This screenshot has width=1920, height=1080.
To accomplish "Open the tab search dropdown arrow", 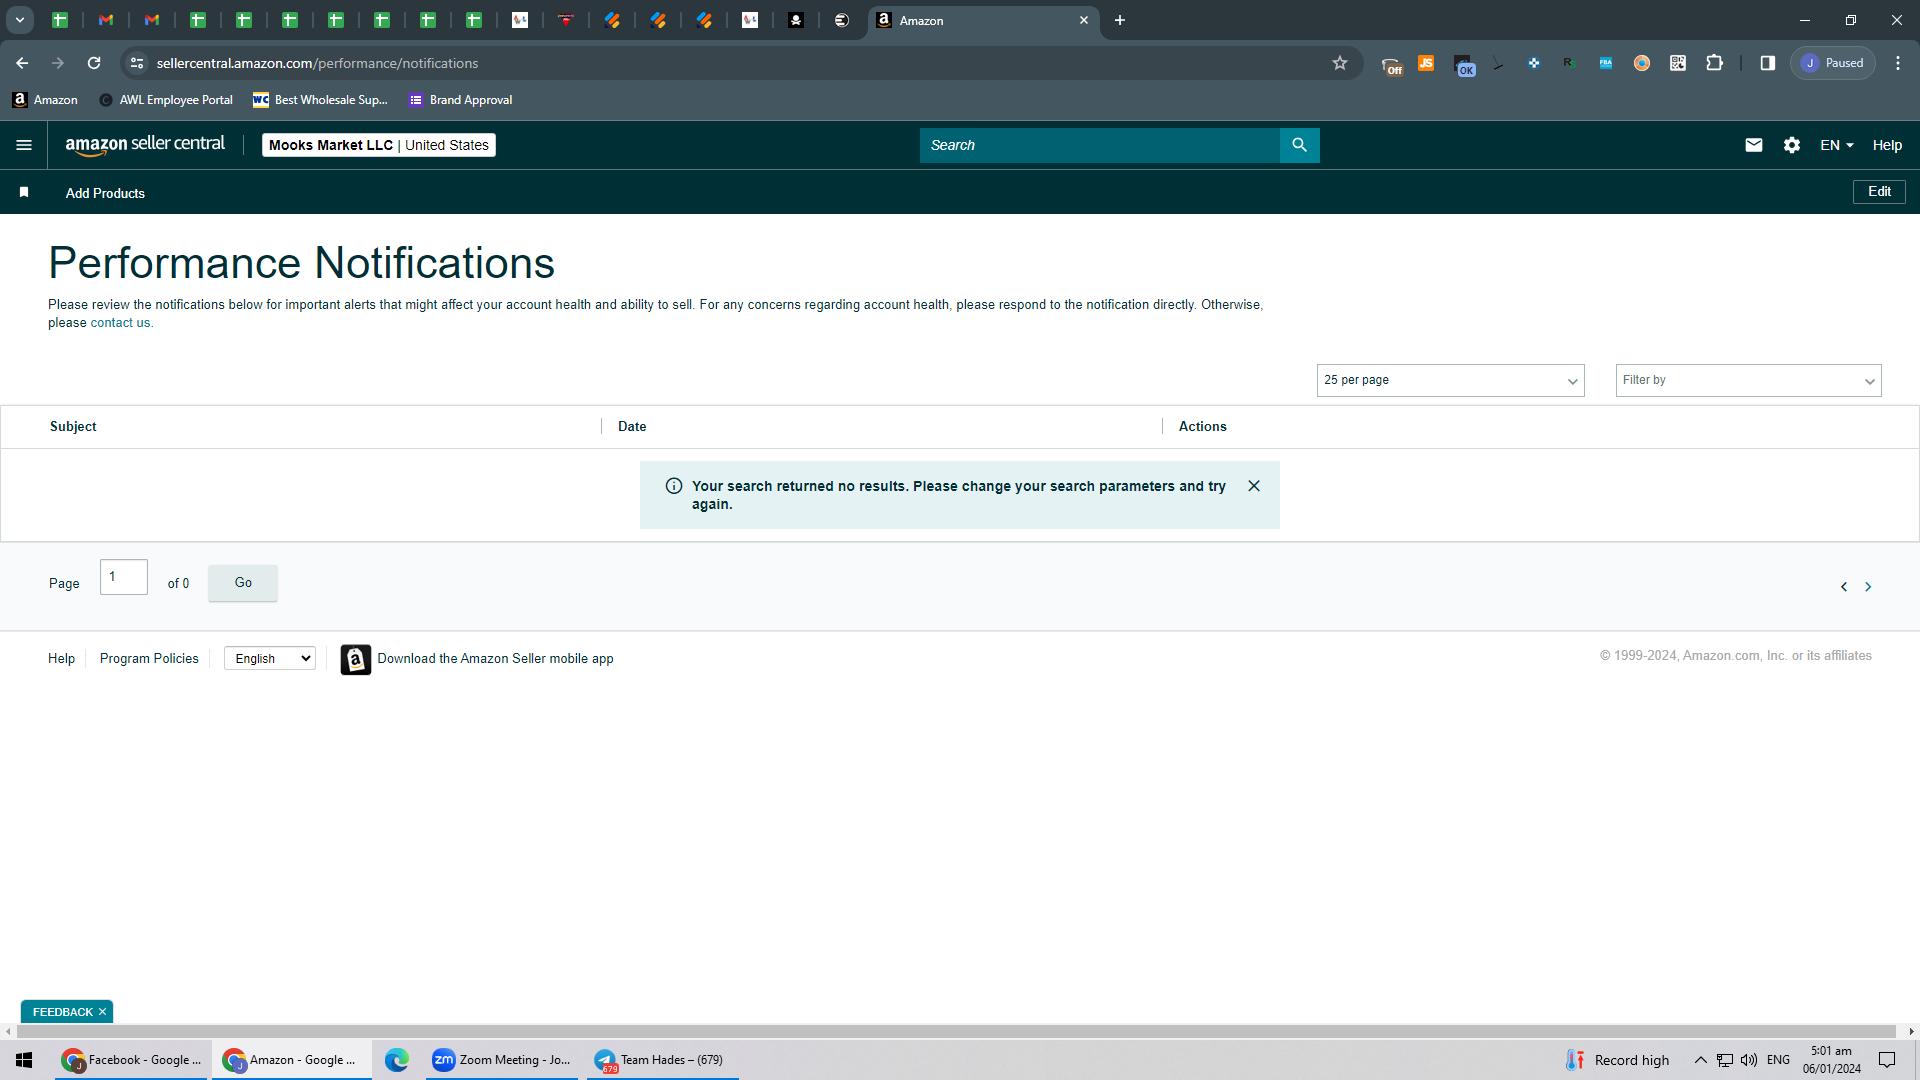I will pos(19,20).
